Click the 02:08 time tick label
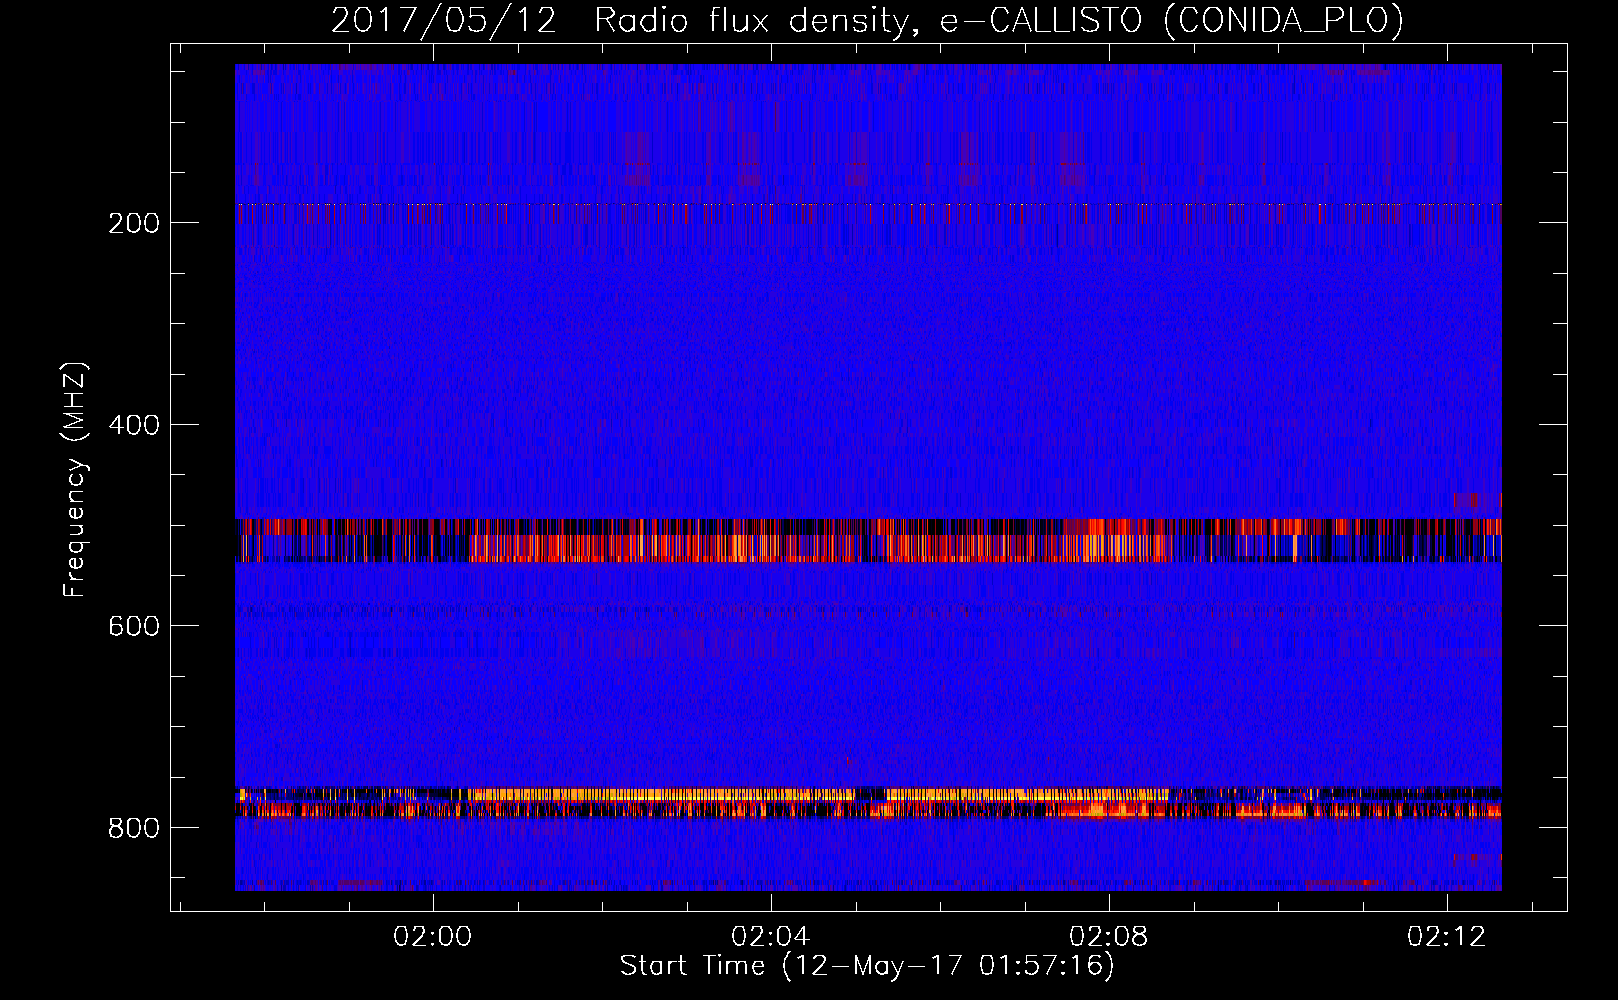 (x=1108, y=936)
